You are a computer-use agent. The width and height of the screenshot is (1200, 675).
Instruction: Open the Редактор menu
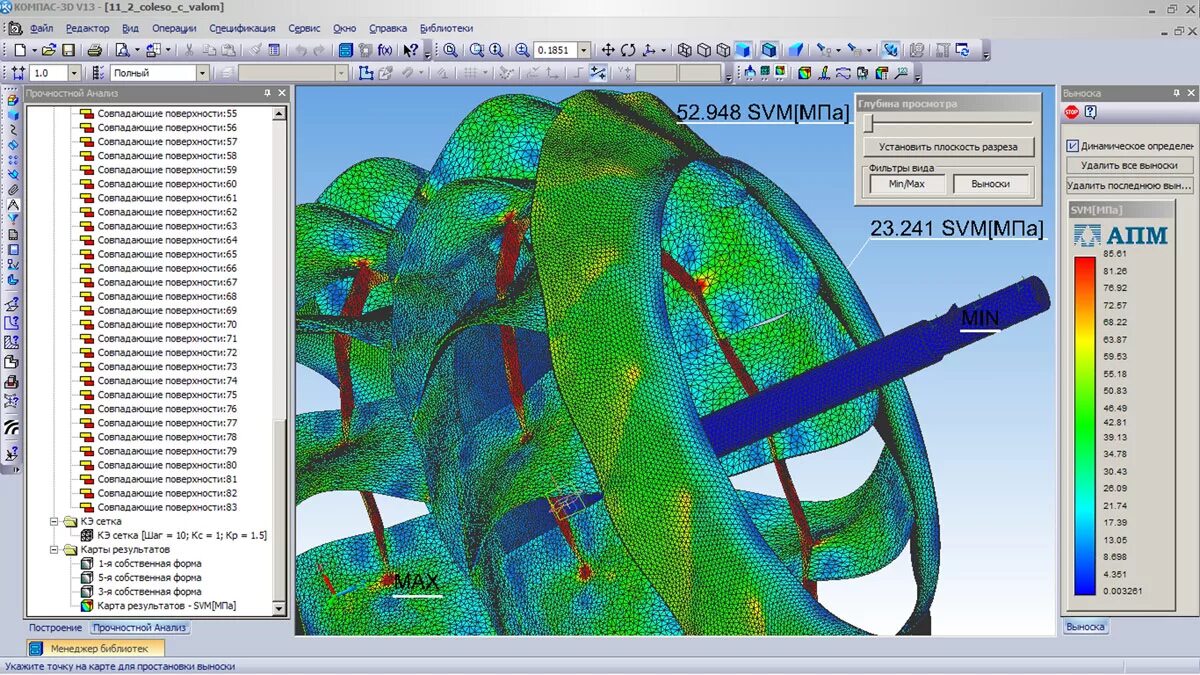[x=88, y=29]
